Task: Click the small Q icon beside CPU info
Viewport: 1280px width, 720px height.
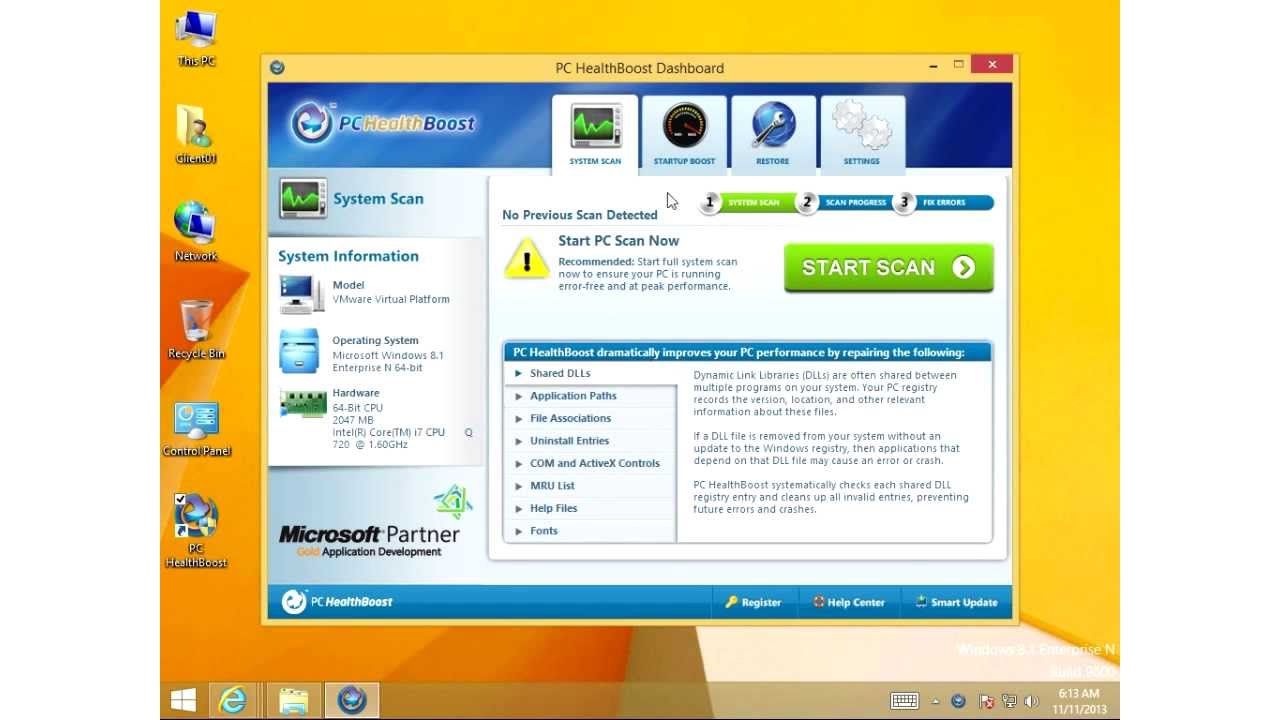Action: pyautogui.click(x=468, y=433)
